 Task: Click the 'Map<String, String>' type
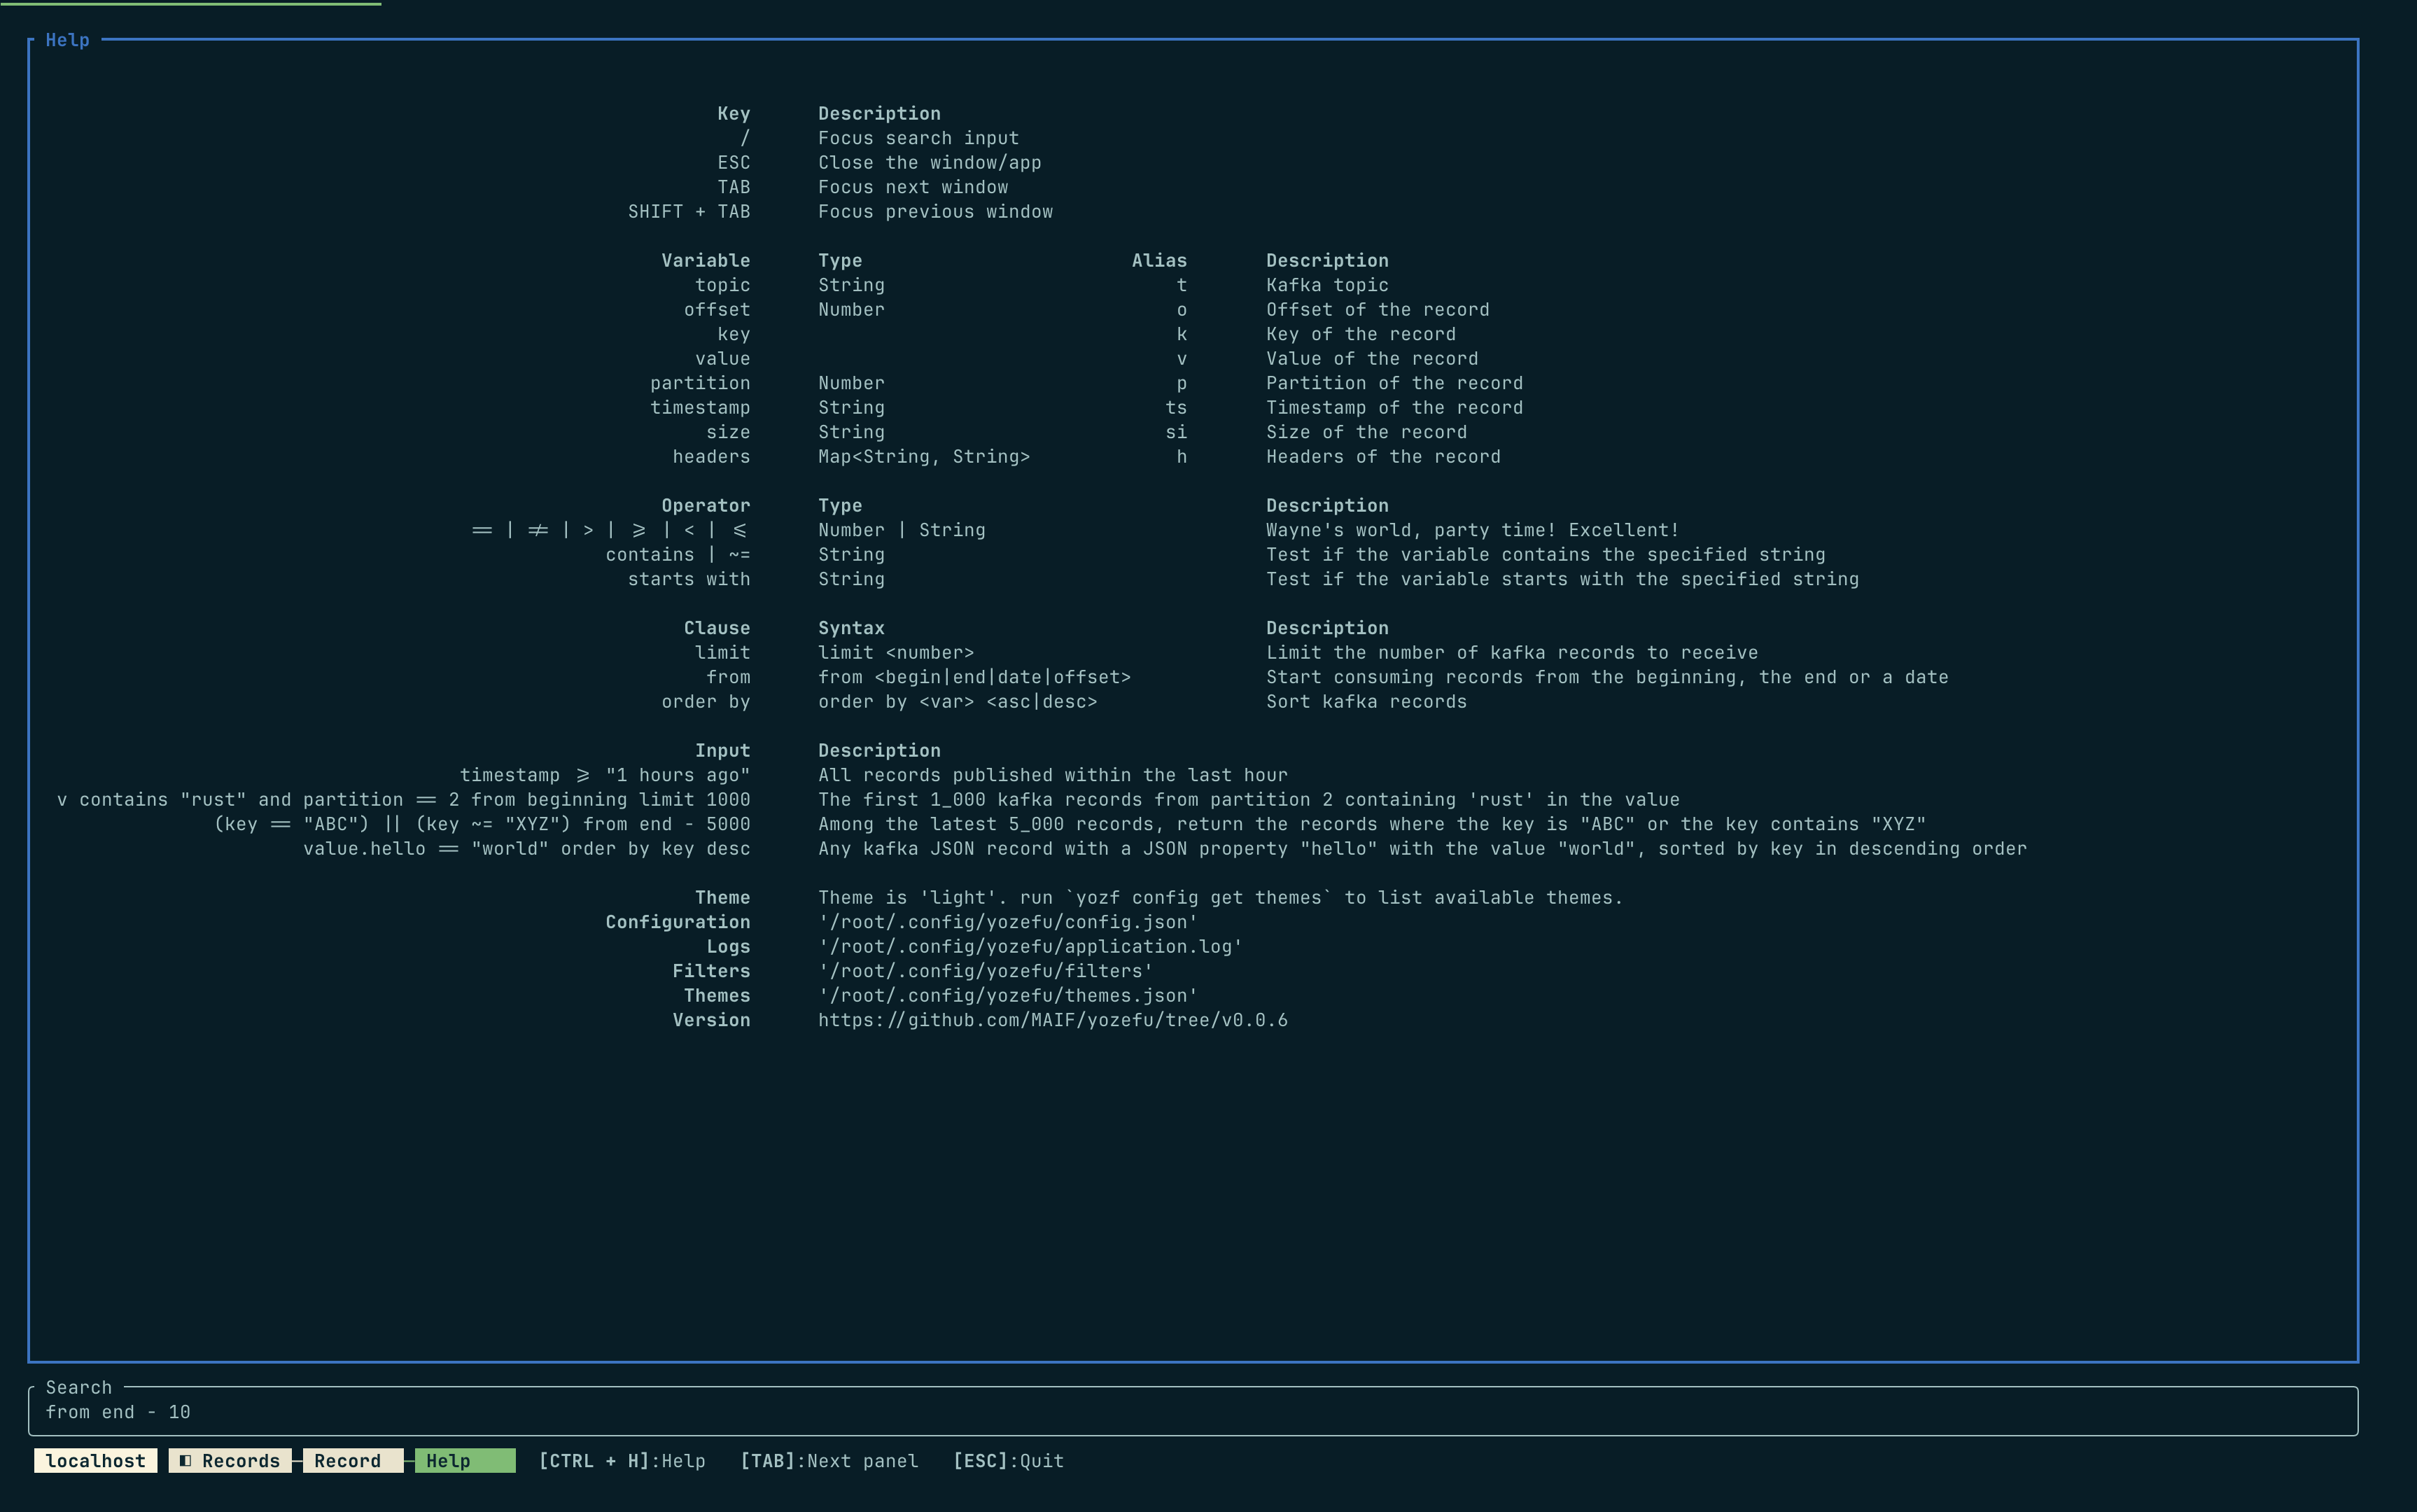point(924,456)
